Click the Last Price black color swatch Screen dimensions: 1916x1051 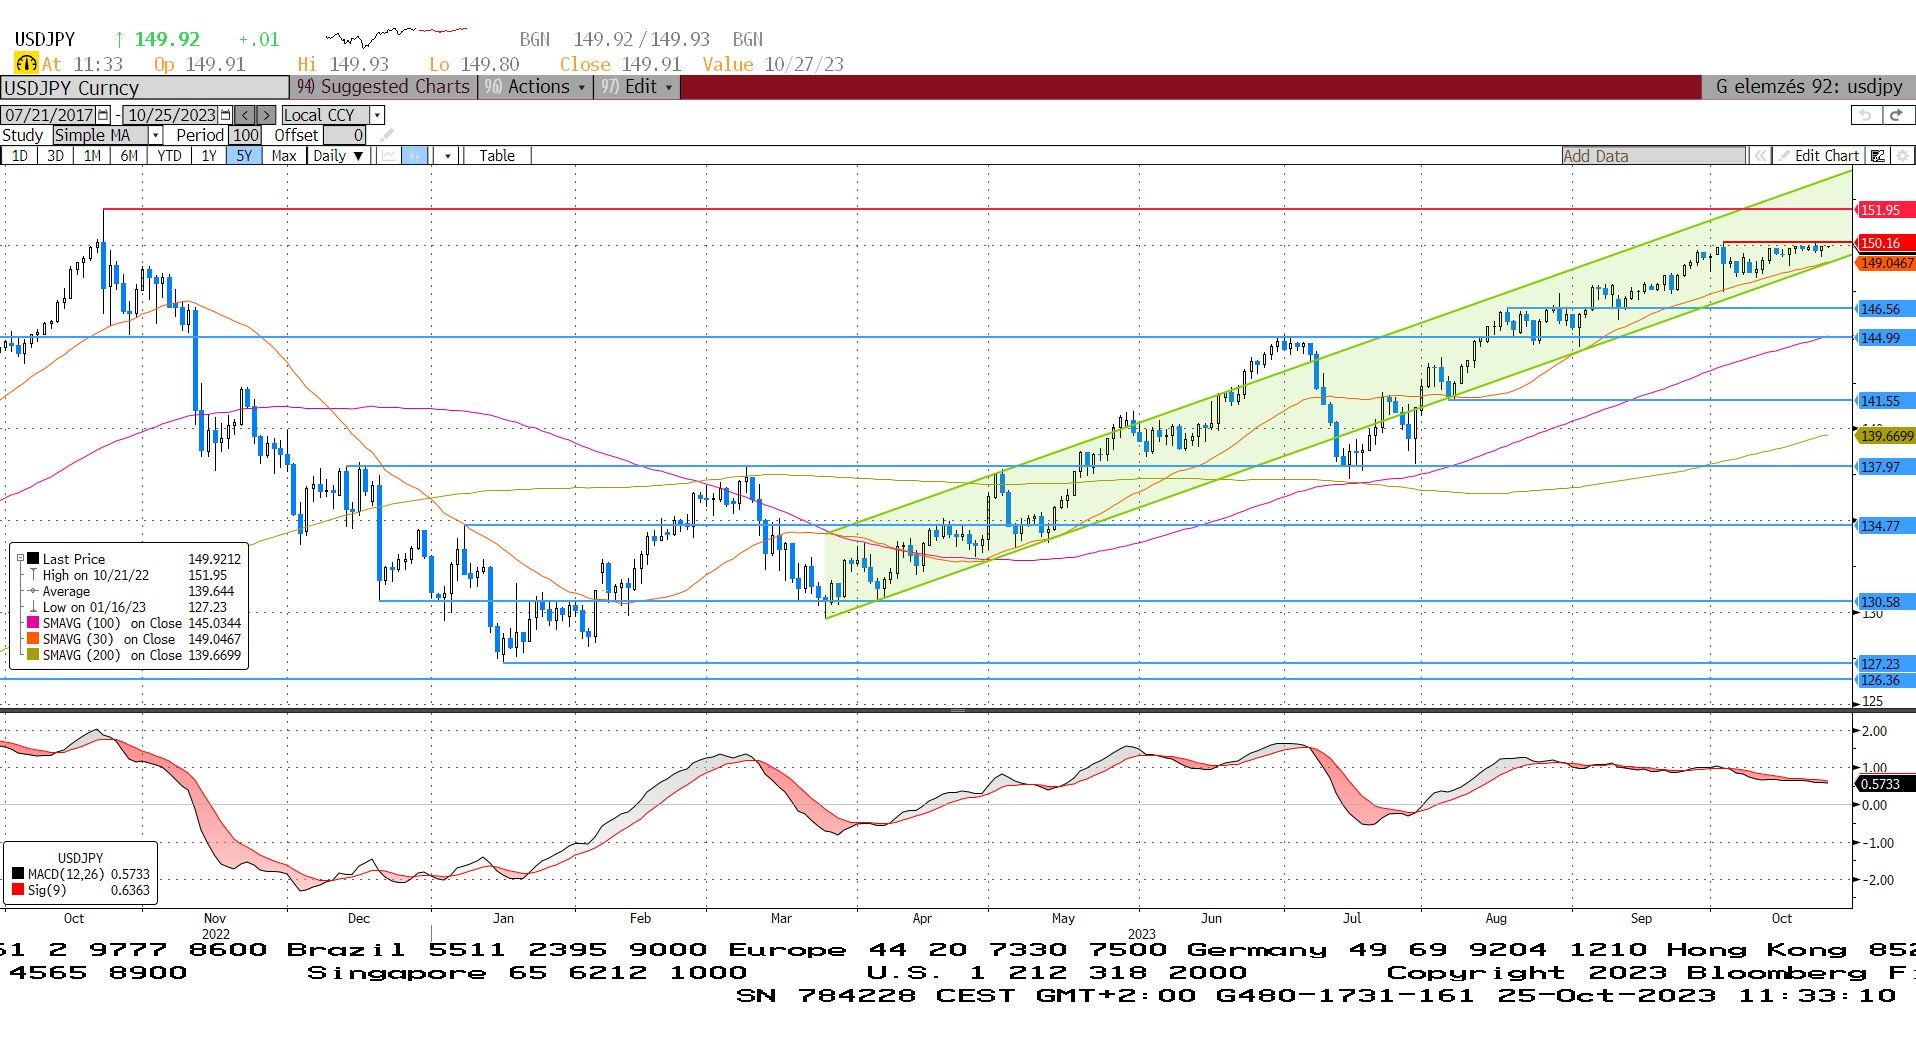tap(33, 559)
